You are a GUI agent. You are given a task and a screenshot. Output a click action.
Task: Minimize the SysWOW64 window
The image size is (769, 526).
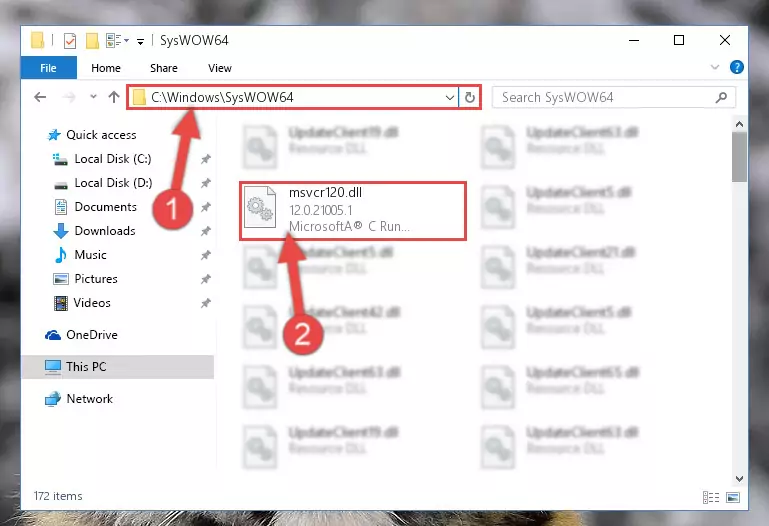634,40
